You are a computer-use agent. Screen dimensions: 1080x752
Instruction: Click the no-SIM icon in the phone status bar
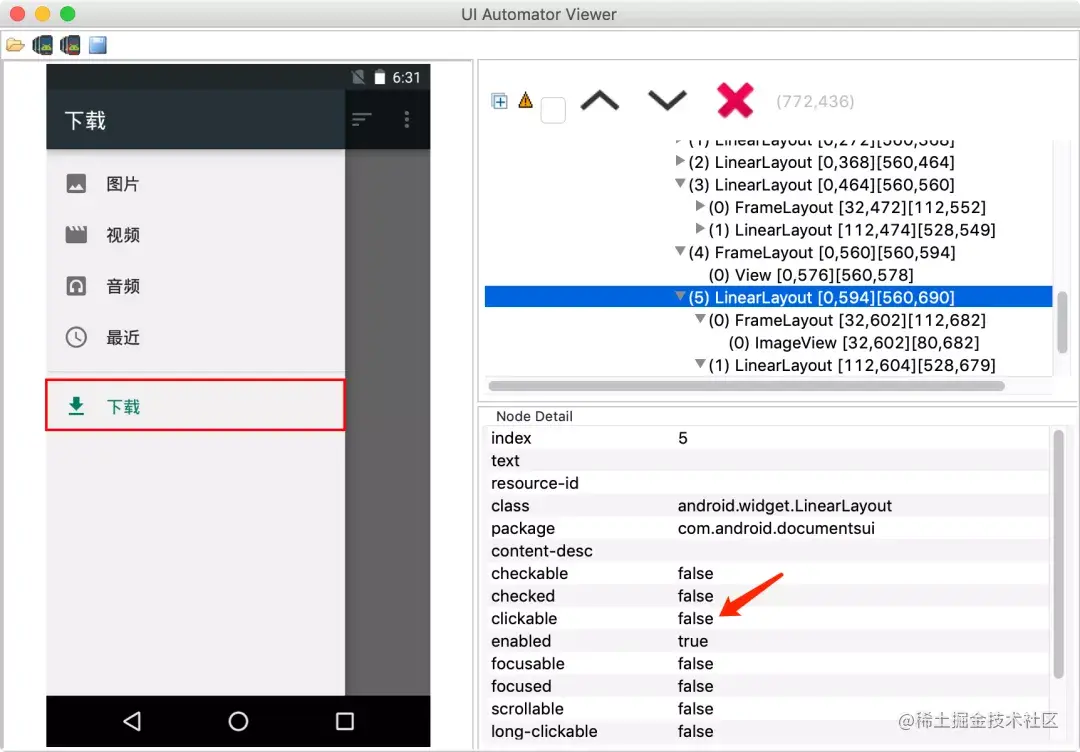pos(358,77)
